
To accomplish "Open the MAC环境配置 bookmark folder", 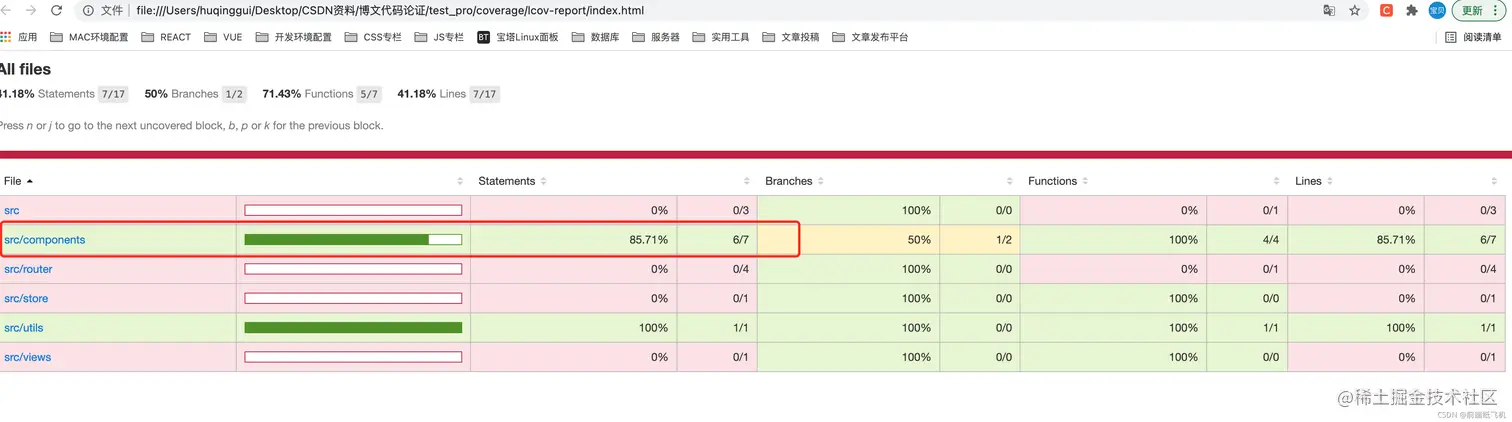I will tap(89, 37).
